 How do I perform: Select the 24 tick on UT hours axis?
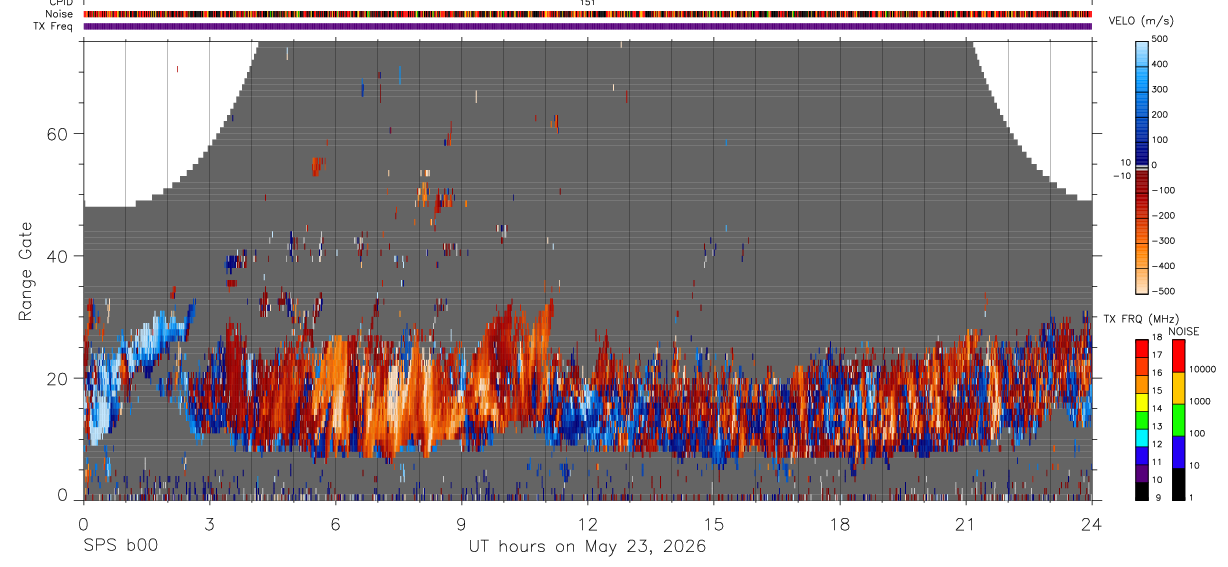[1091, 524]
